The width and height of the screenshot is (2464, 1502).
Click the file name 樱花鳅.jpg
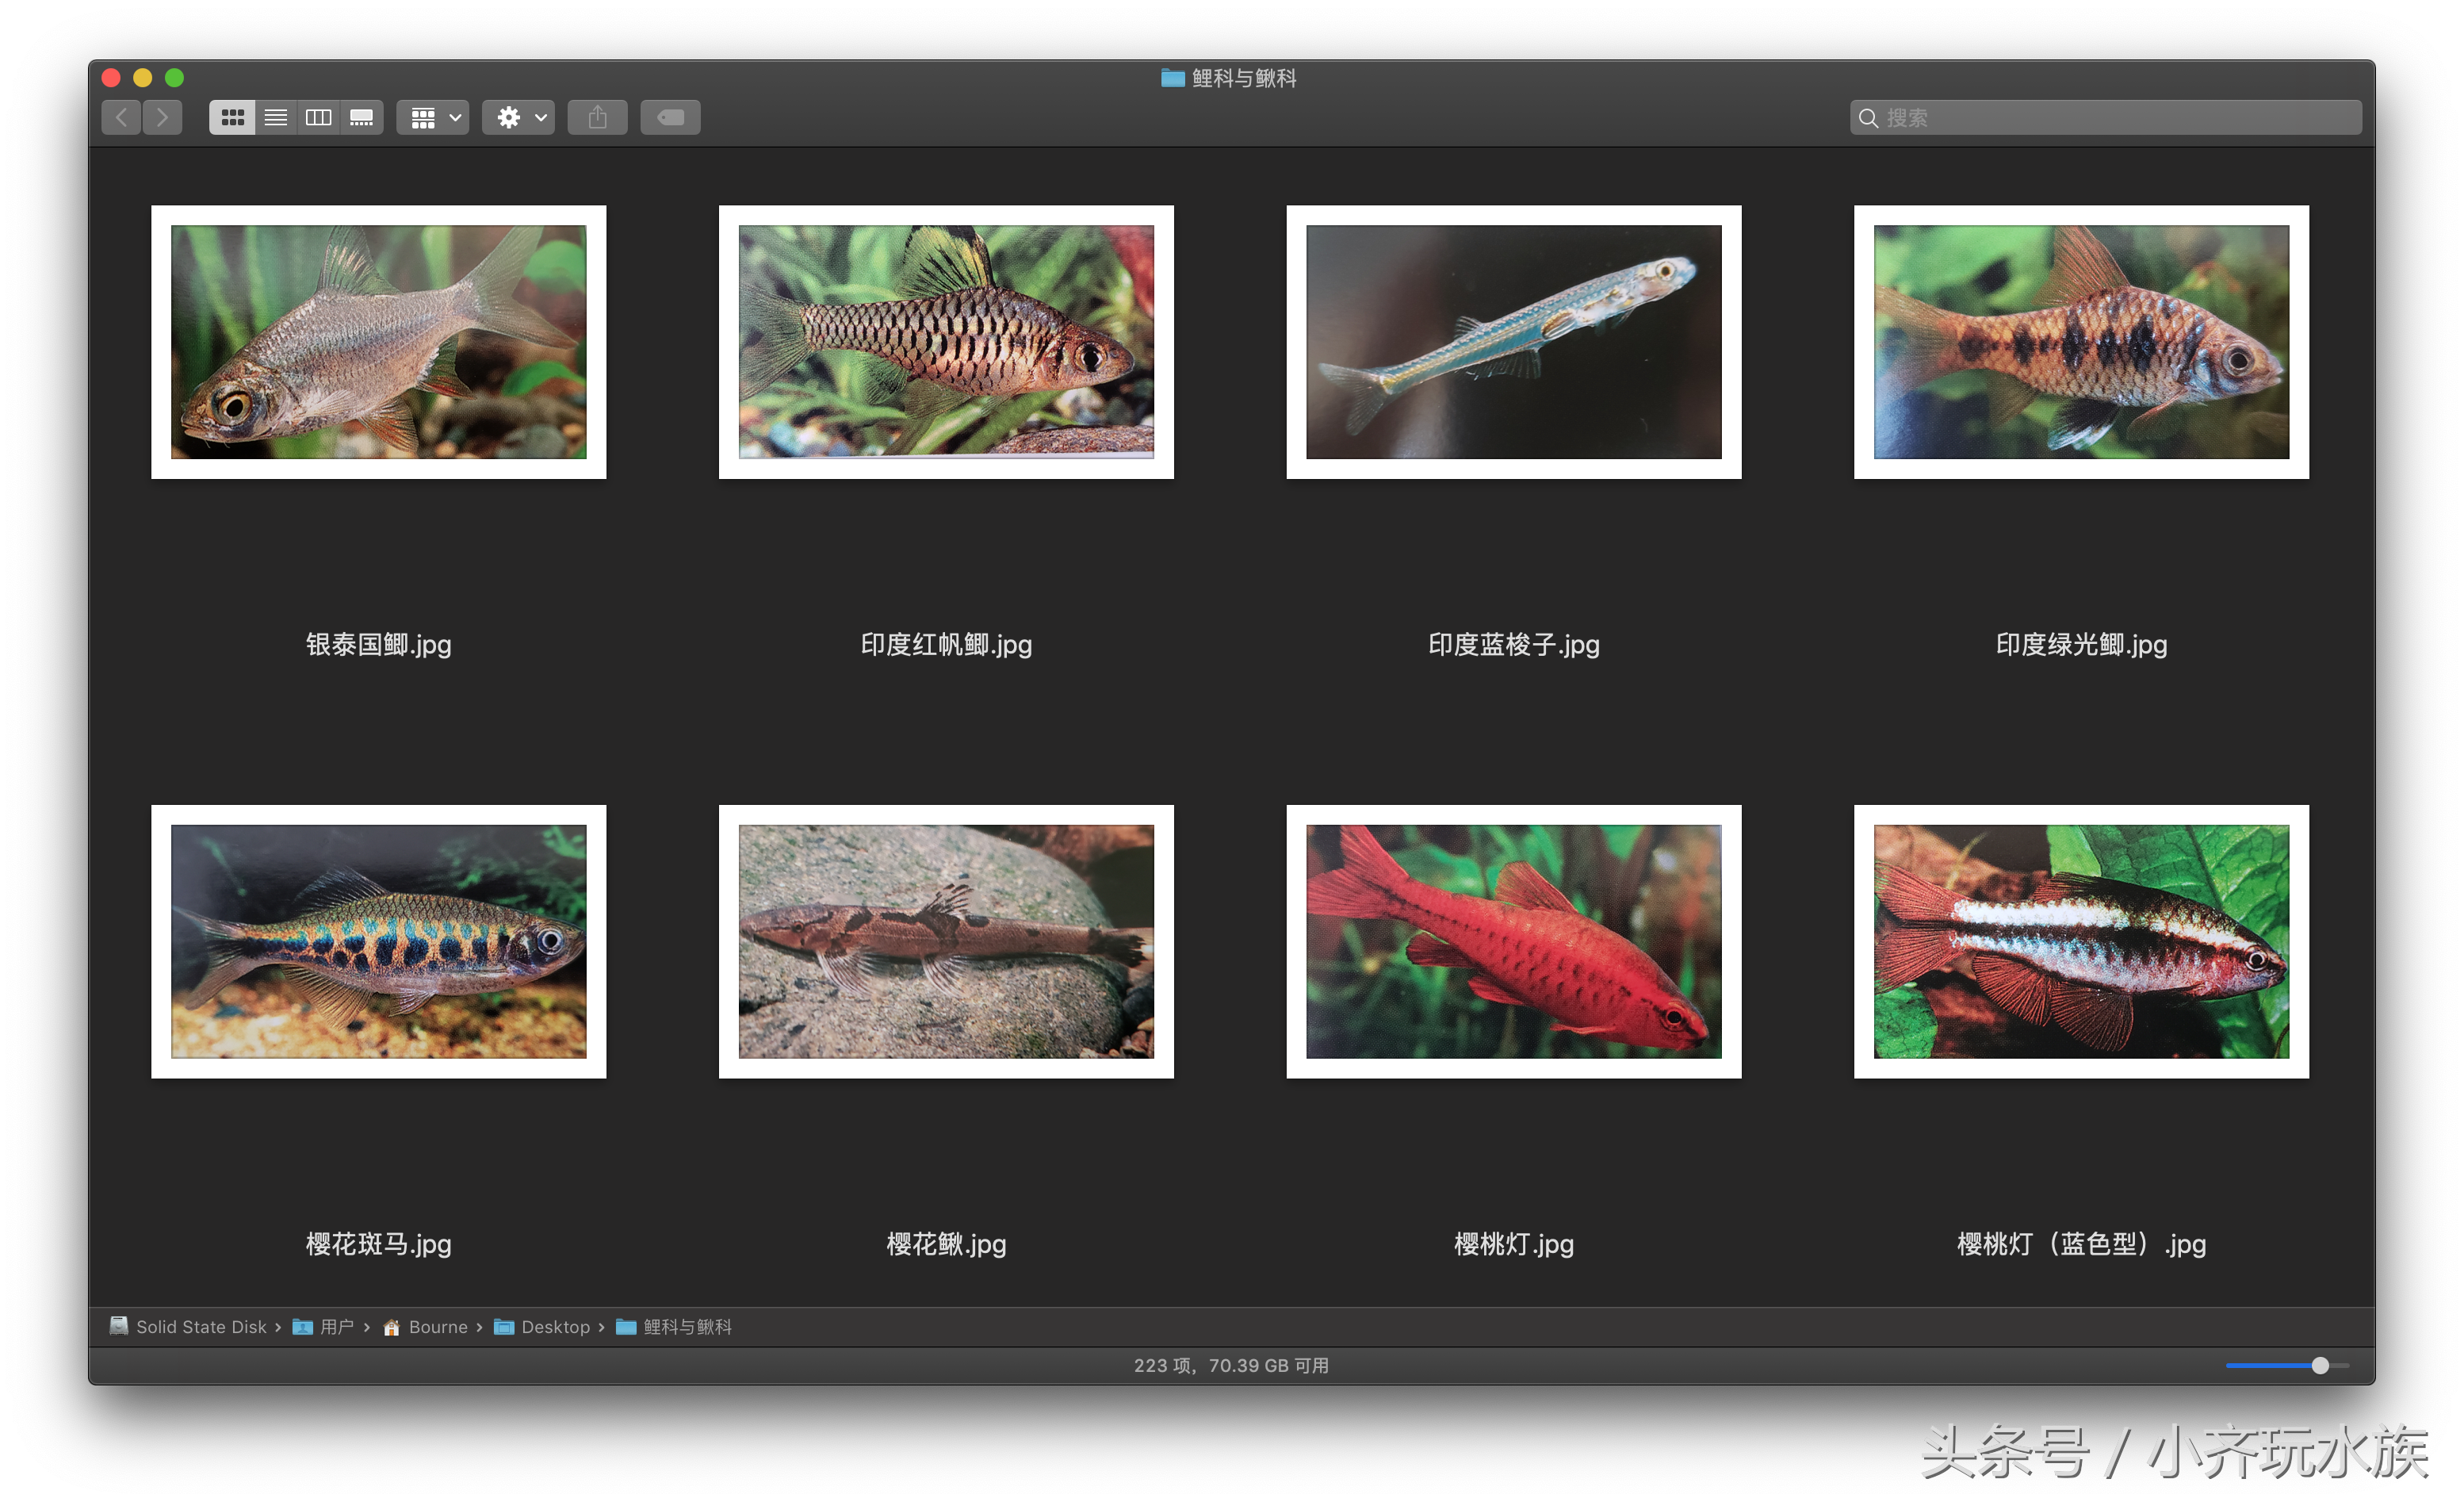pyautogui.click(x=946, y=1245)
